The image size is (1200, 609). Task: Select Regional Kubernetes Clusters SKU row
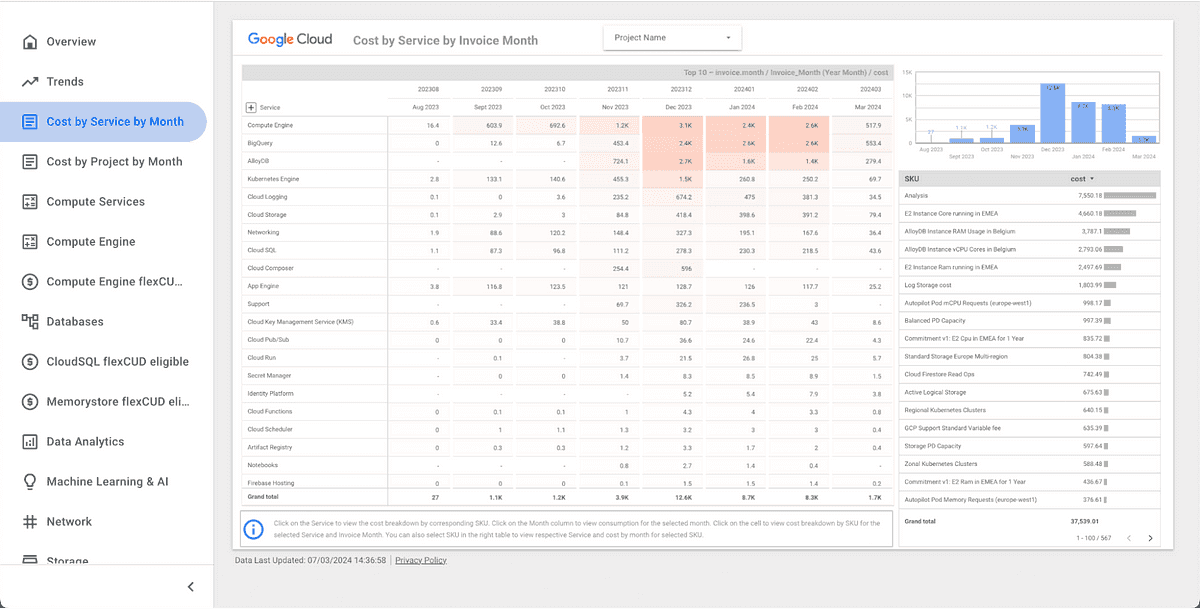(1030, 410)
